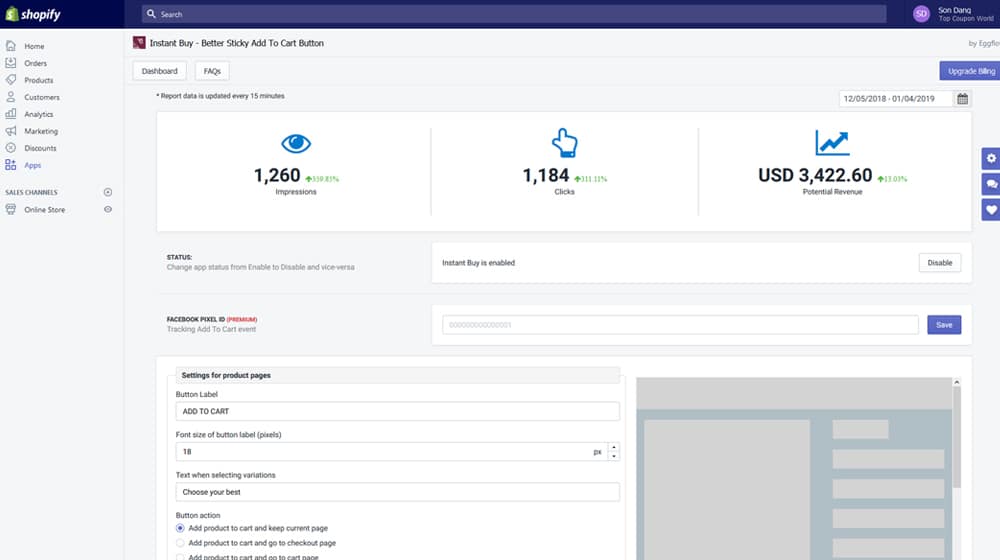Click the Marketing megaphone icon
The width and height of the screenshot is (1000, 560).
pyautogui.click(x=11, y=131)
